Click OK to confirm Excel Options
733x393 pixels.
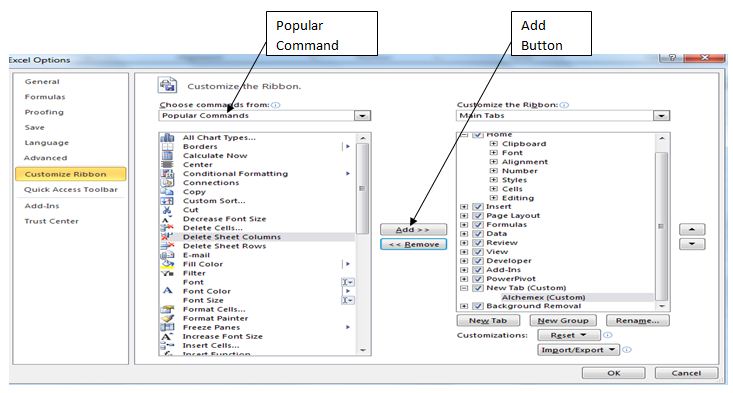tap(614, 373)
